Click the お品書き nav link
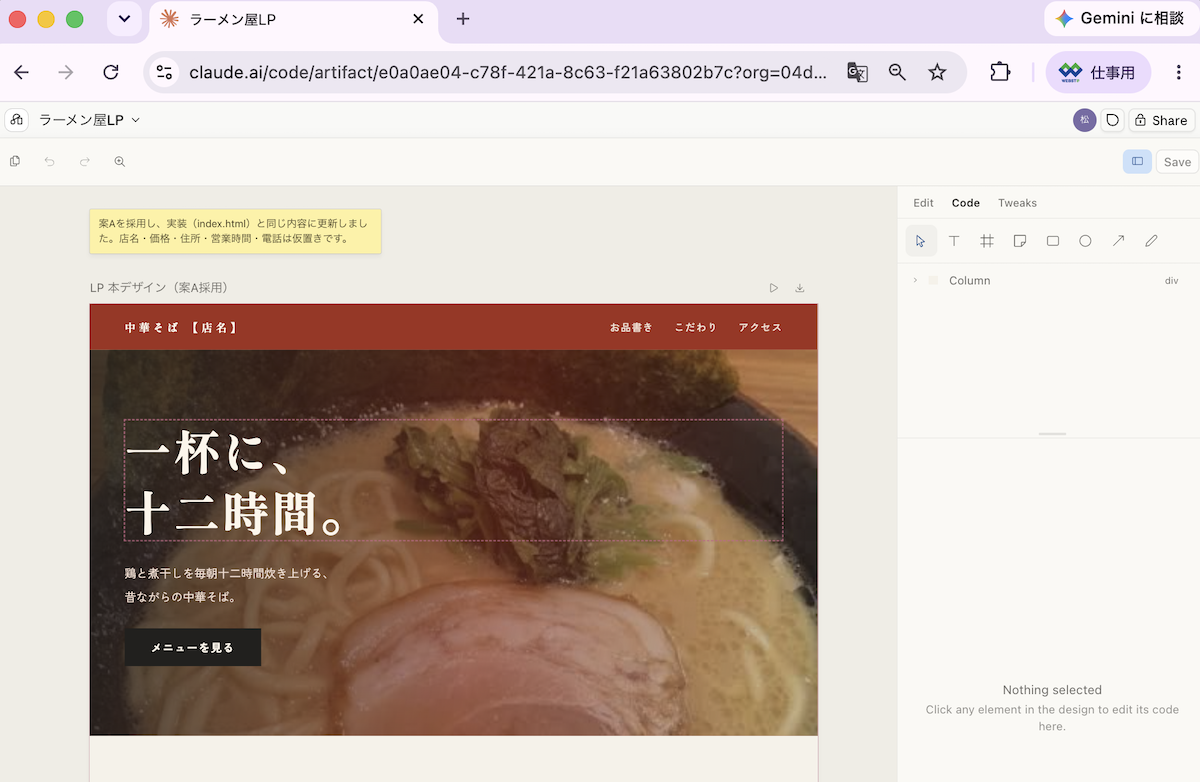 (631, 327)
